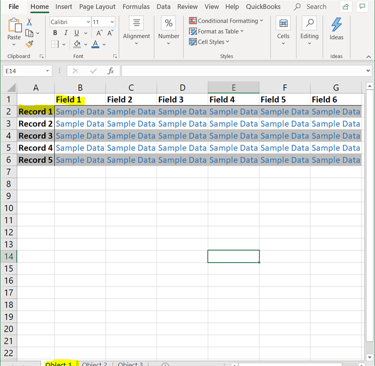Click the Share icon in the title area

click(346, 6)
